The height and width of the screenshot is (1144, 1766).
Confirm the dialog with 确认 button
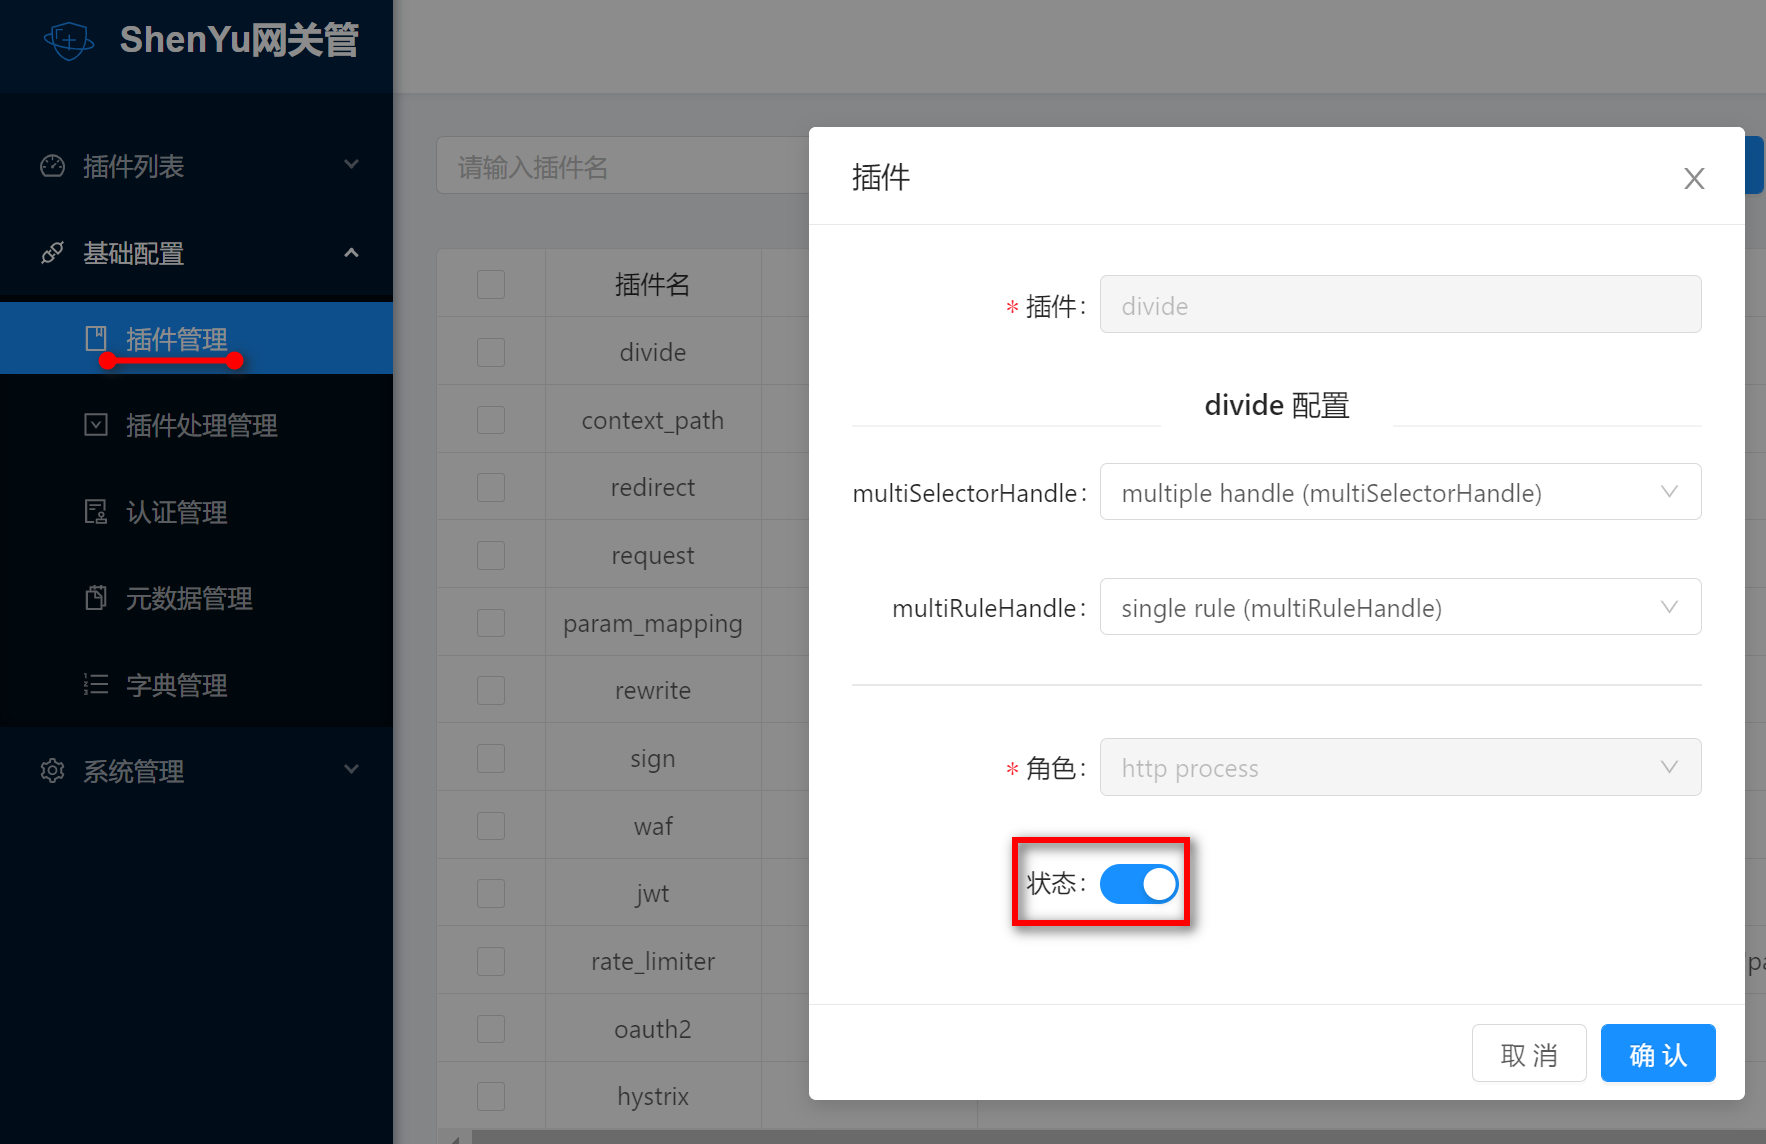pos(1657,1053)
